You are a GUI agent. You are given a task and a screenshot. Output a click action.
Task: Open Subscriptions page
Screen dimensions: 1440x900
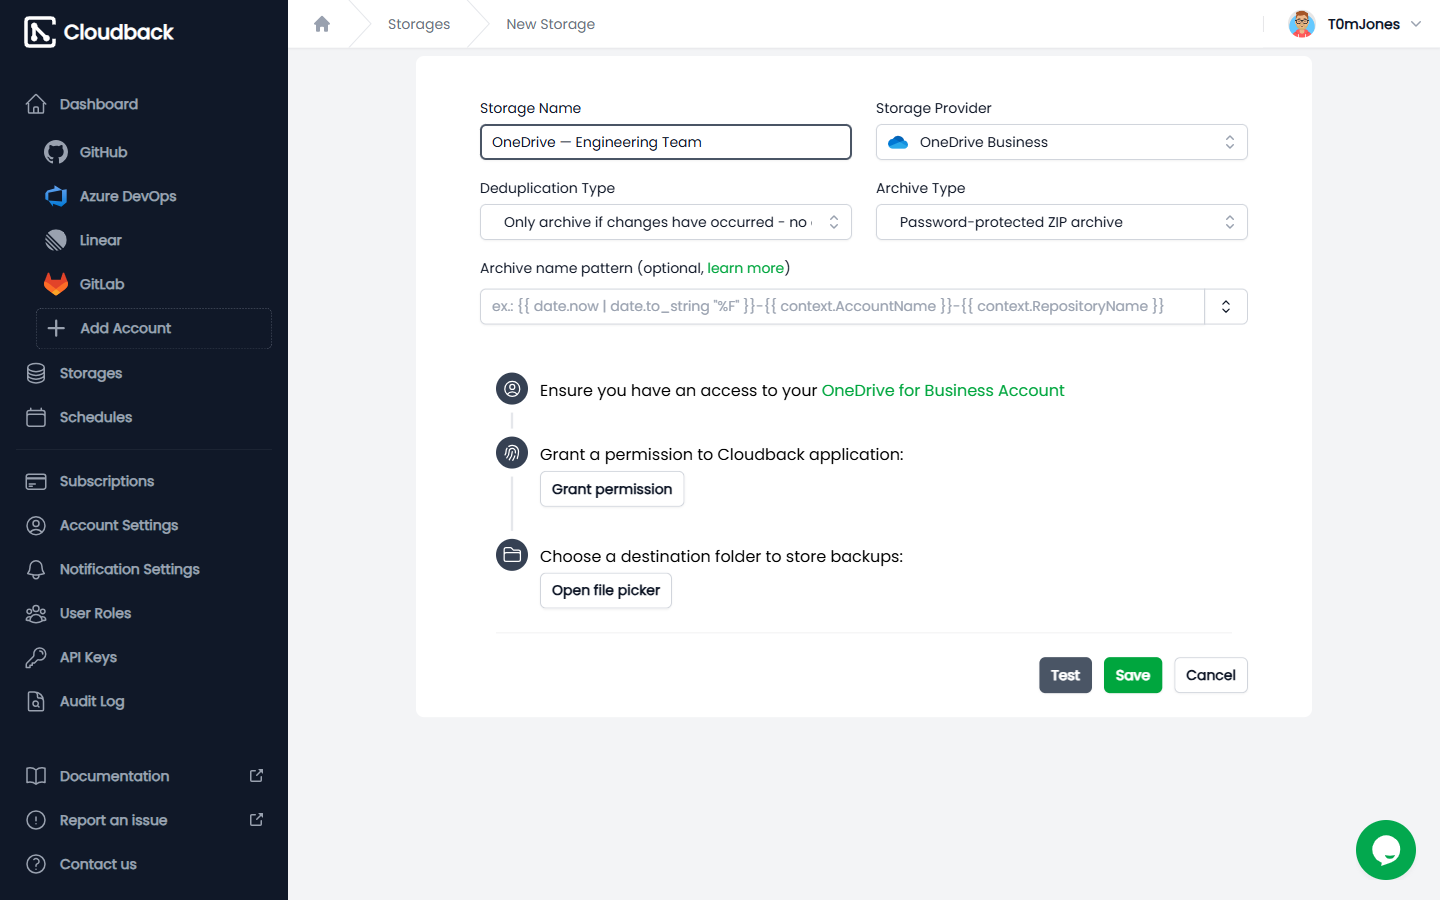(x=106, y=481)
